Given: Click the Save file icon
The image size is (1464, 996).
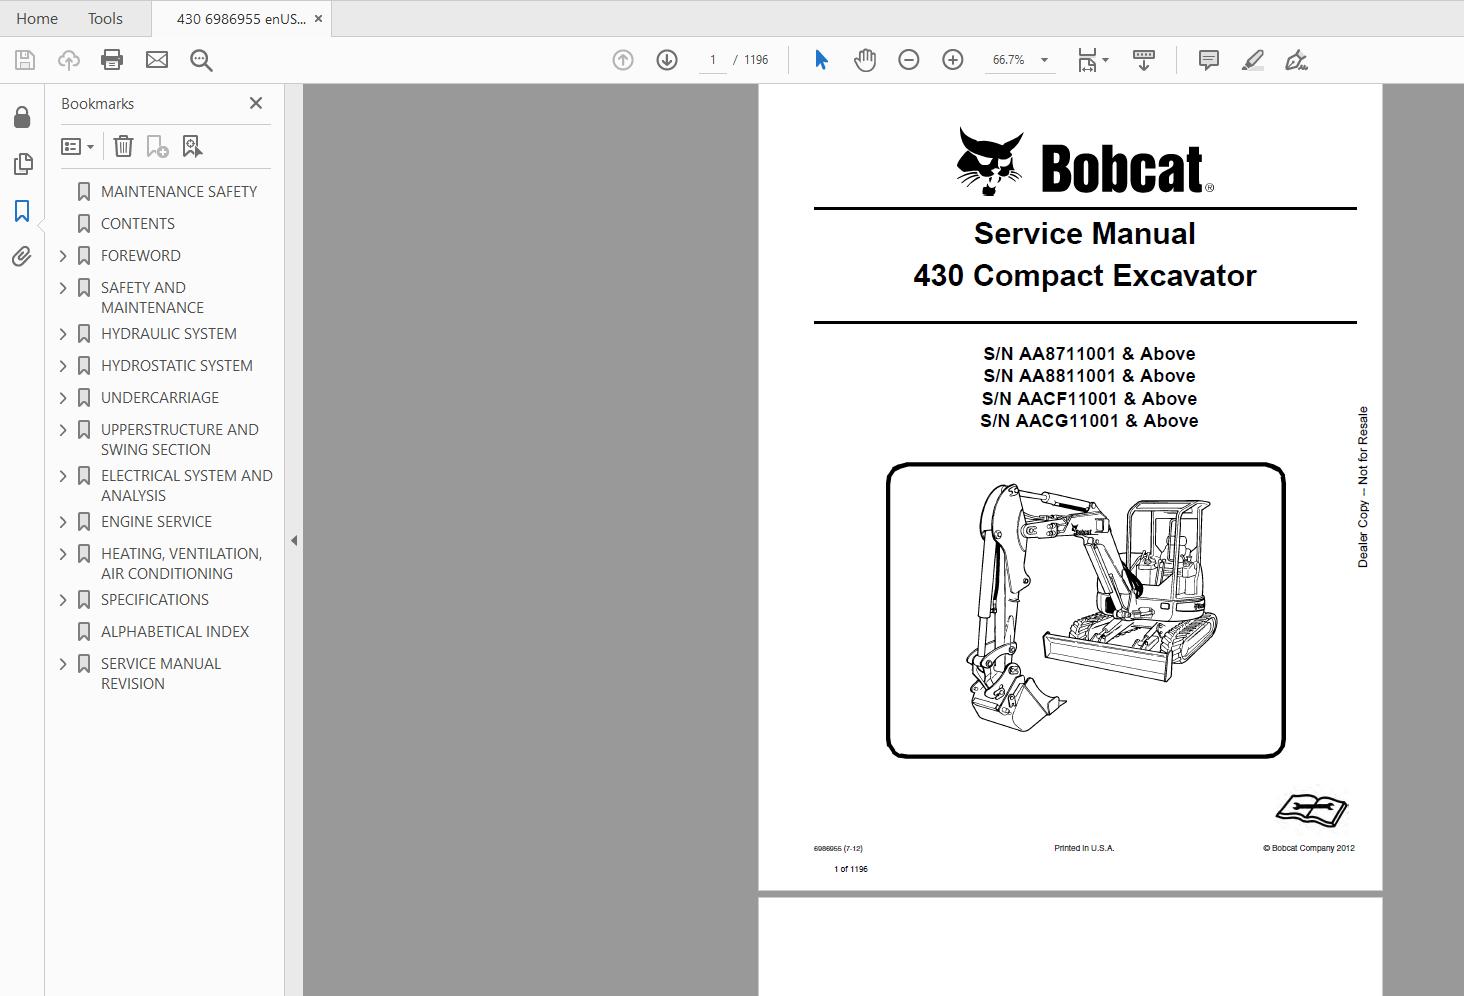Looking at the screenshot, I should coord(25,60).
